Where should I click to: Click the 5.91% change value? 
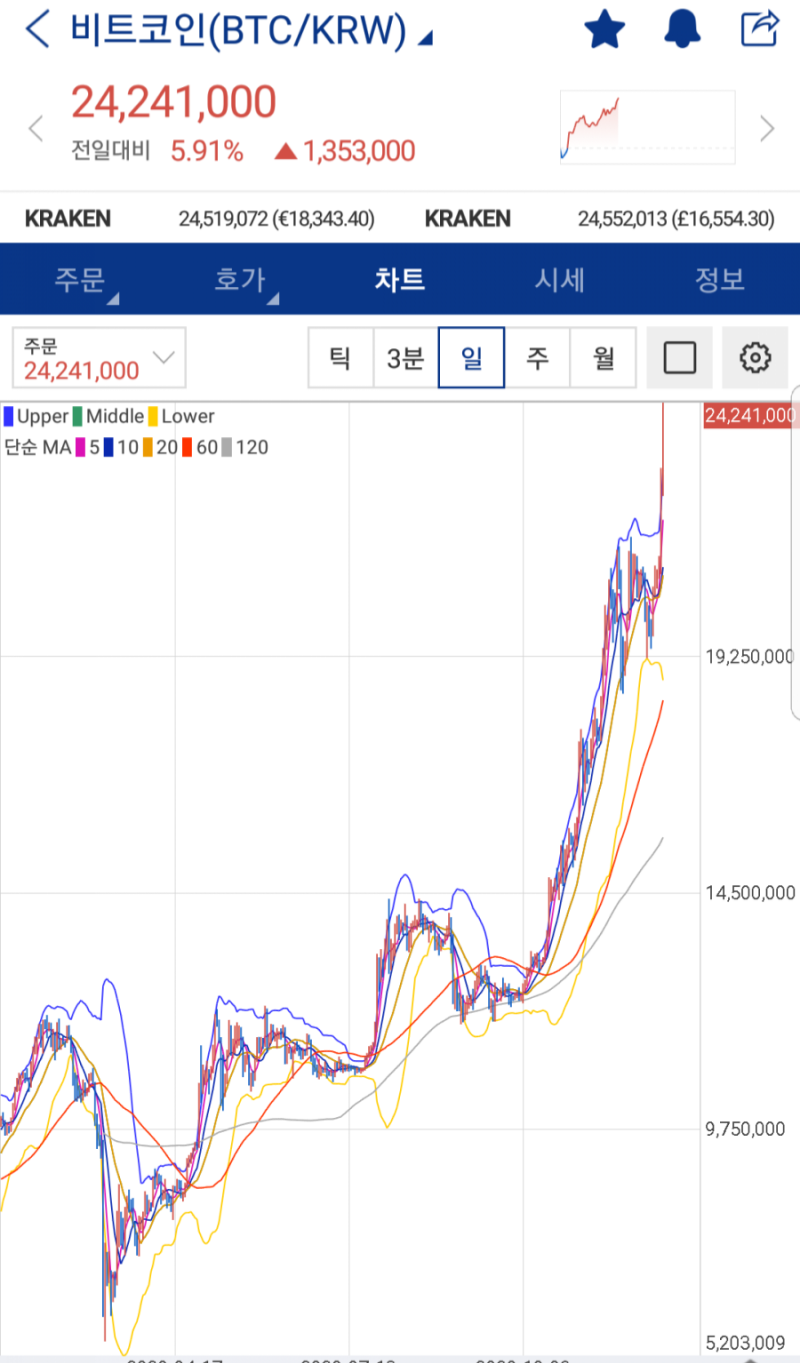coord(207,151)
